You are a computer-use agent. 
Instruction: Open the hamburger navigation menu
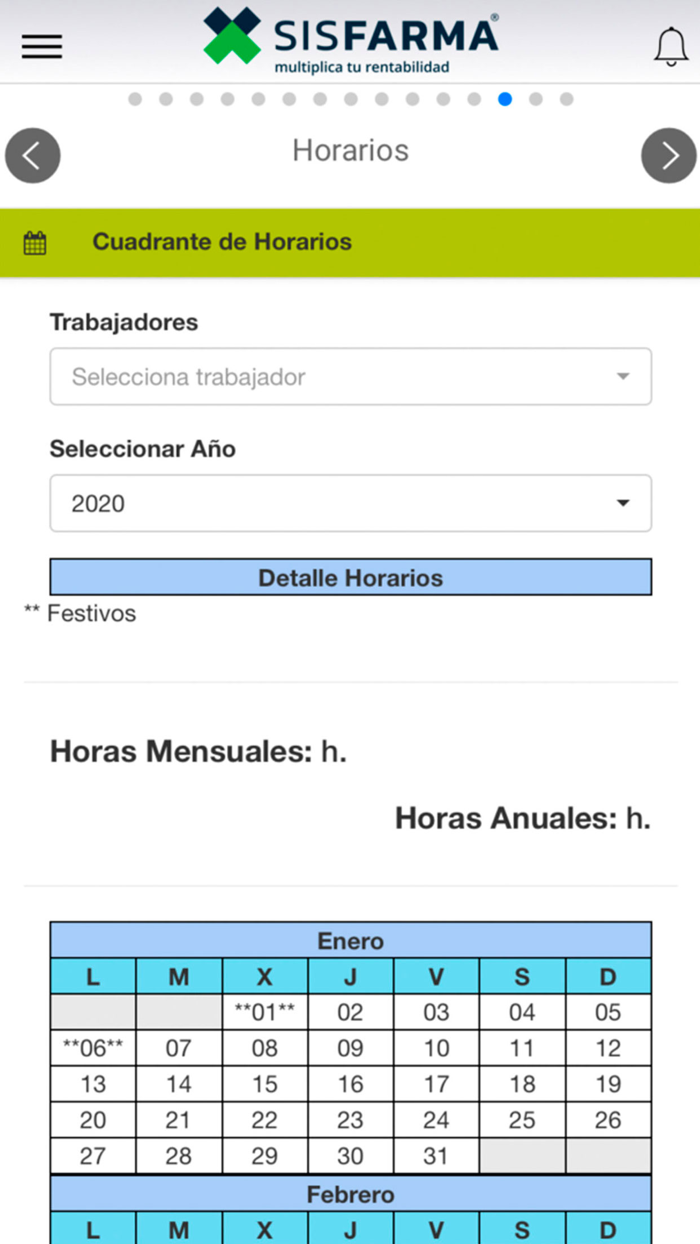pyautogui.click(x=41, y=46)
